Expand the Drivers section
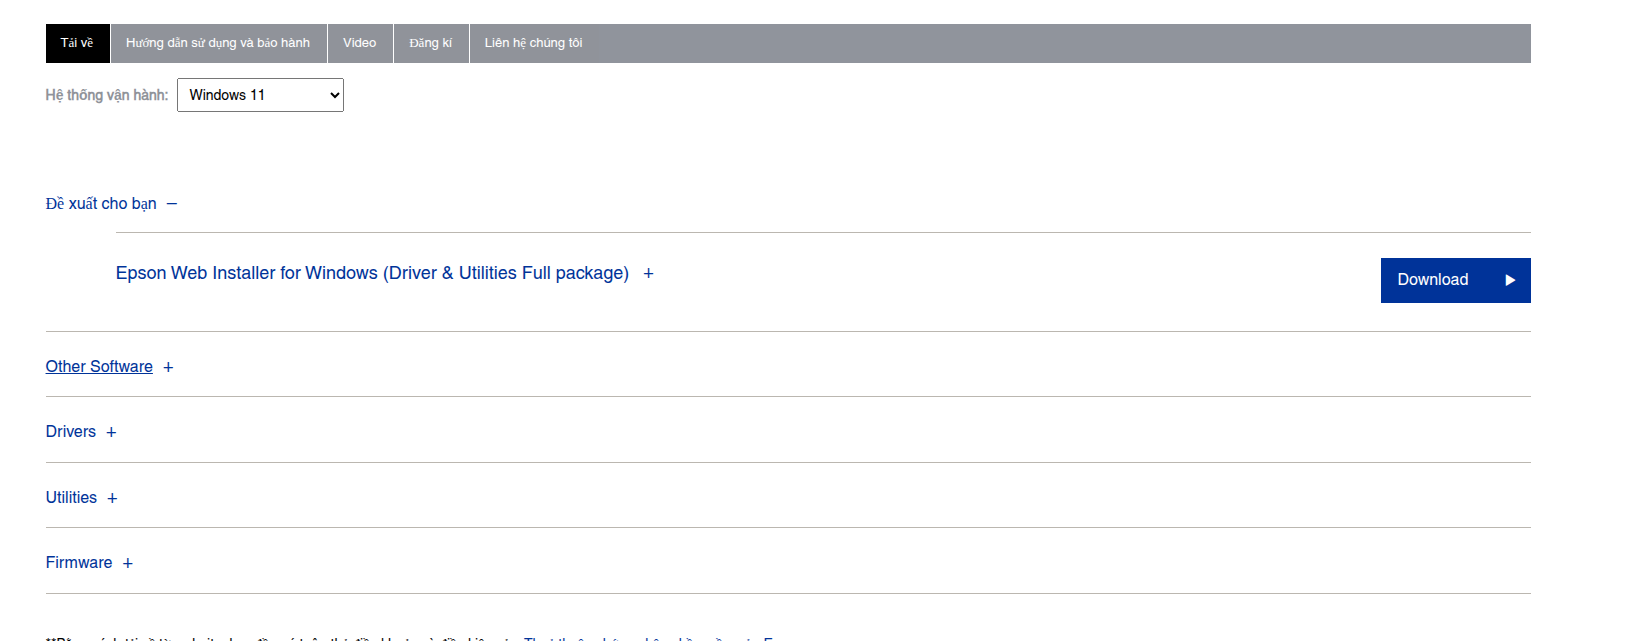1649x641 pixels. pyautogui.click(x=71, y=432)
